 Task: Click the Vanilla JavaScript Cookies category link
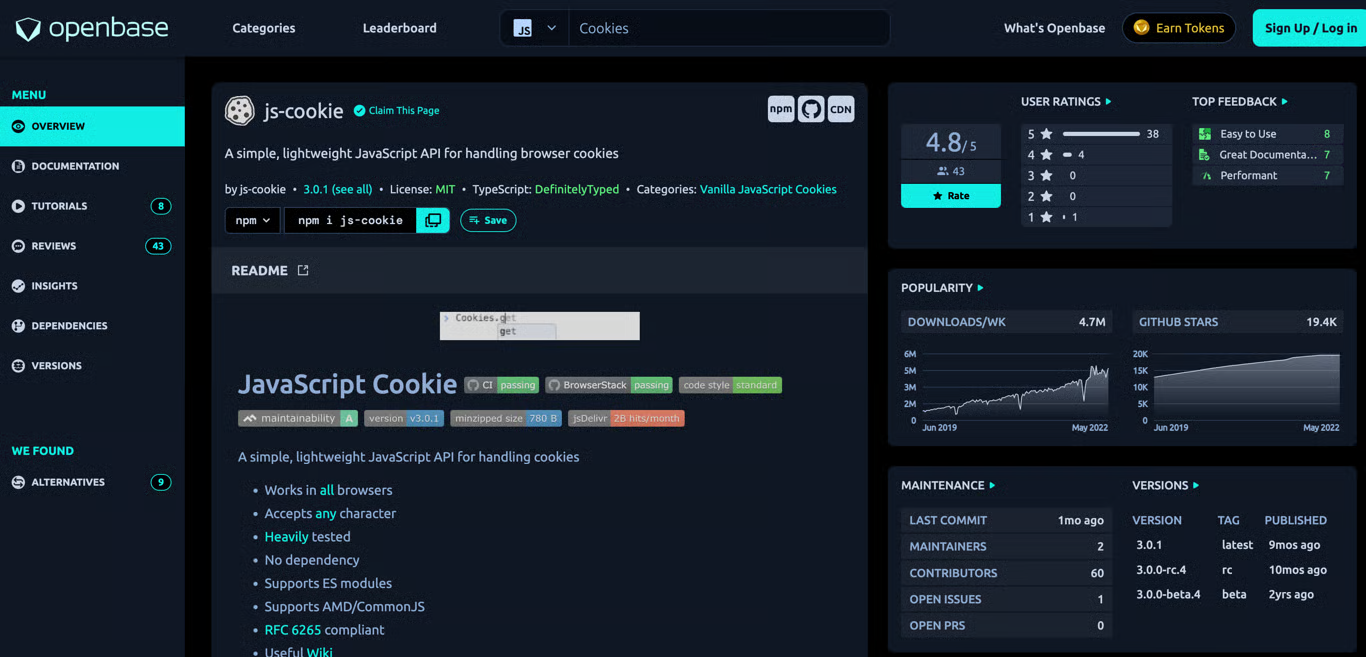point(768,189)
